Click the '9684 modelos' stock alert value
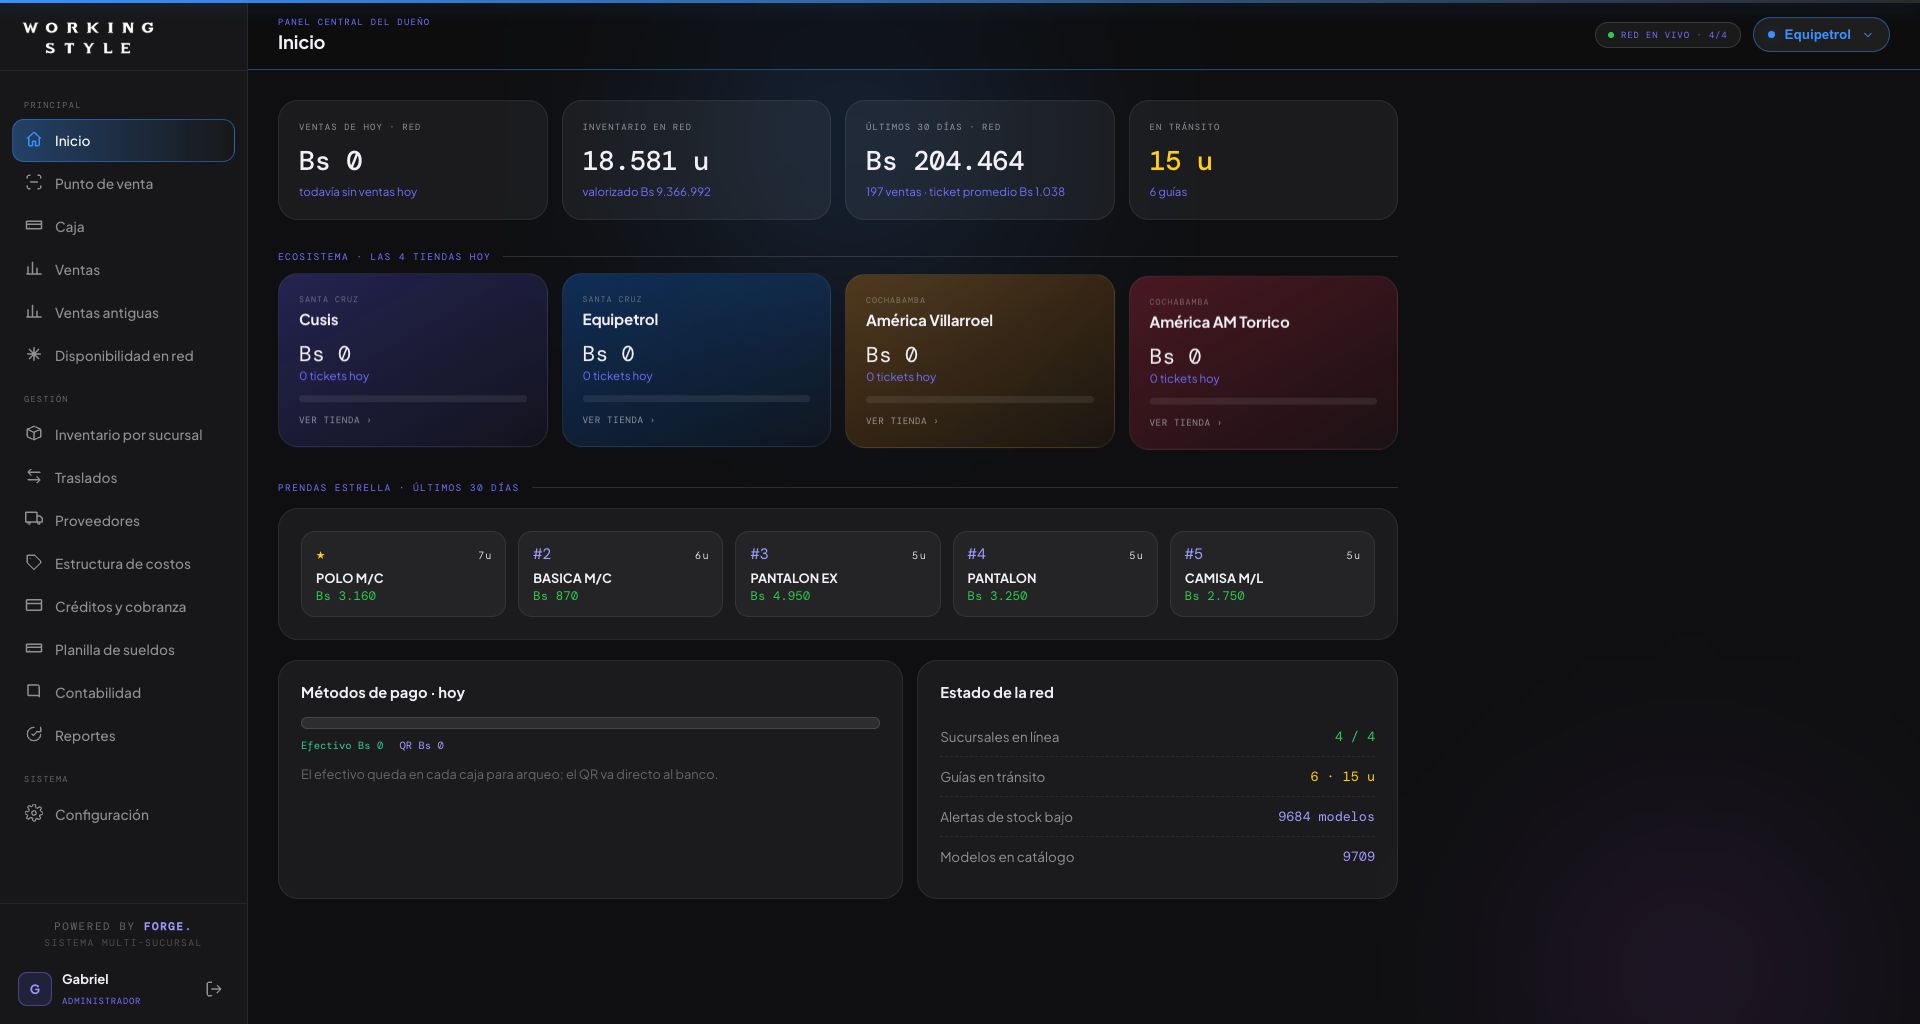The width and height of the screenshot is (1920, 1024). tap(1326, 817)
